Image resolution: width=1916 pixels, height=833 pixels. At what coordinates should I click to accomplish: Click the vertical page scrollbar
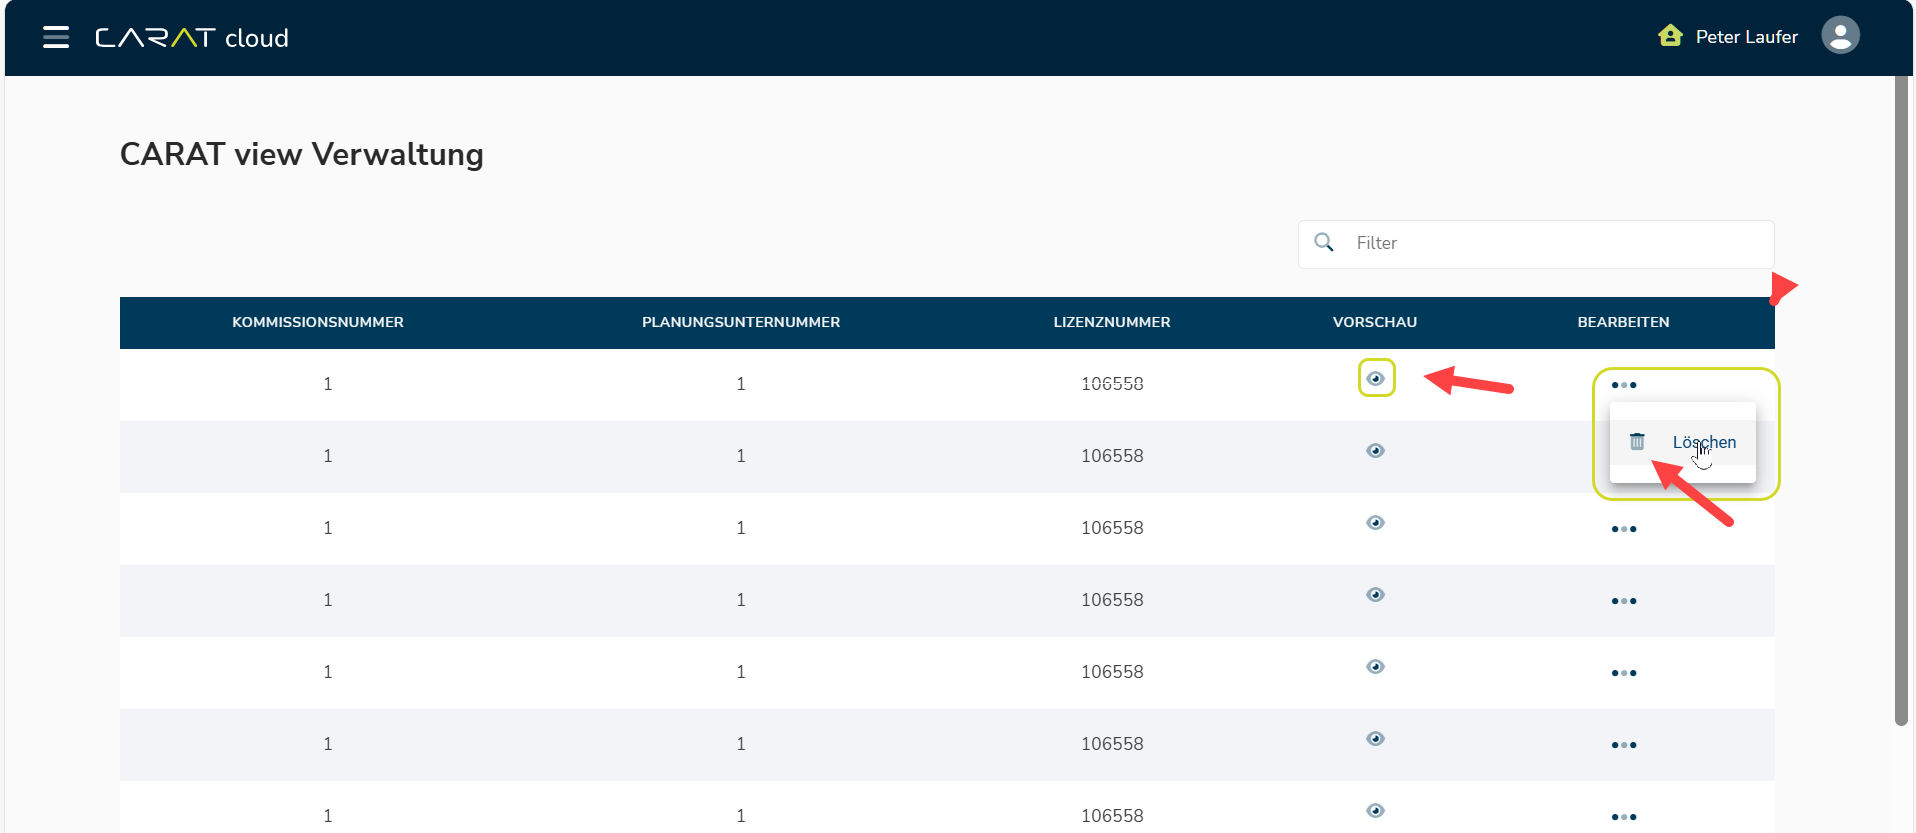click(1902, 400)
